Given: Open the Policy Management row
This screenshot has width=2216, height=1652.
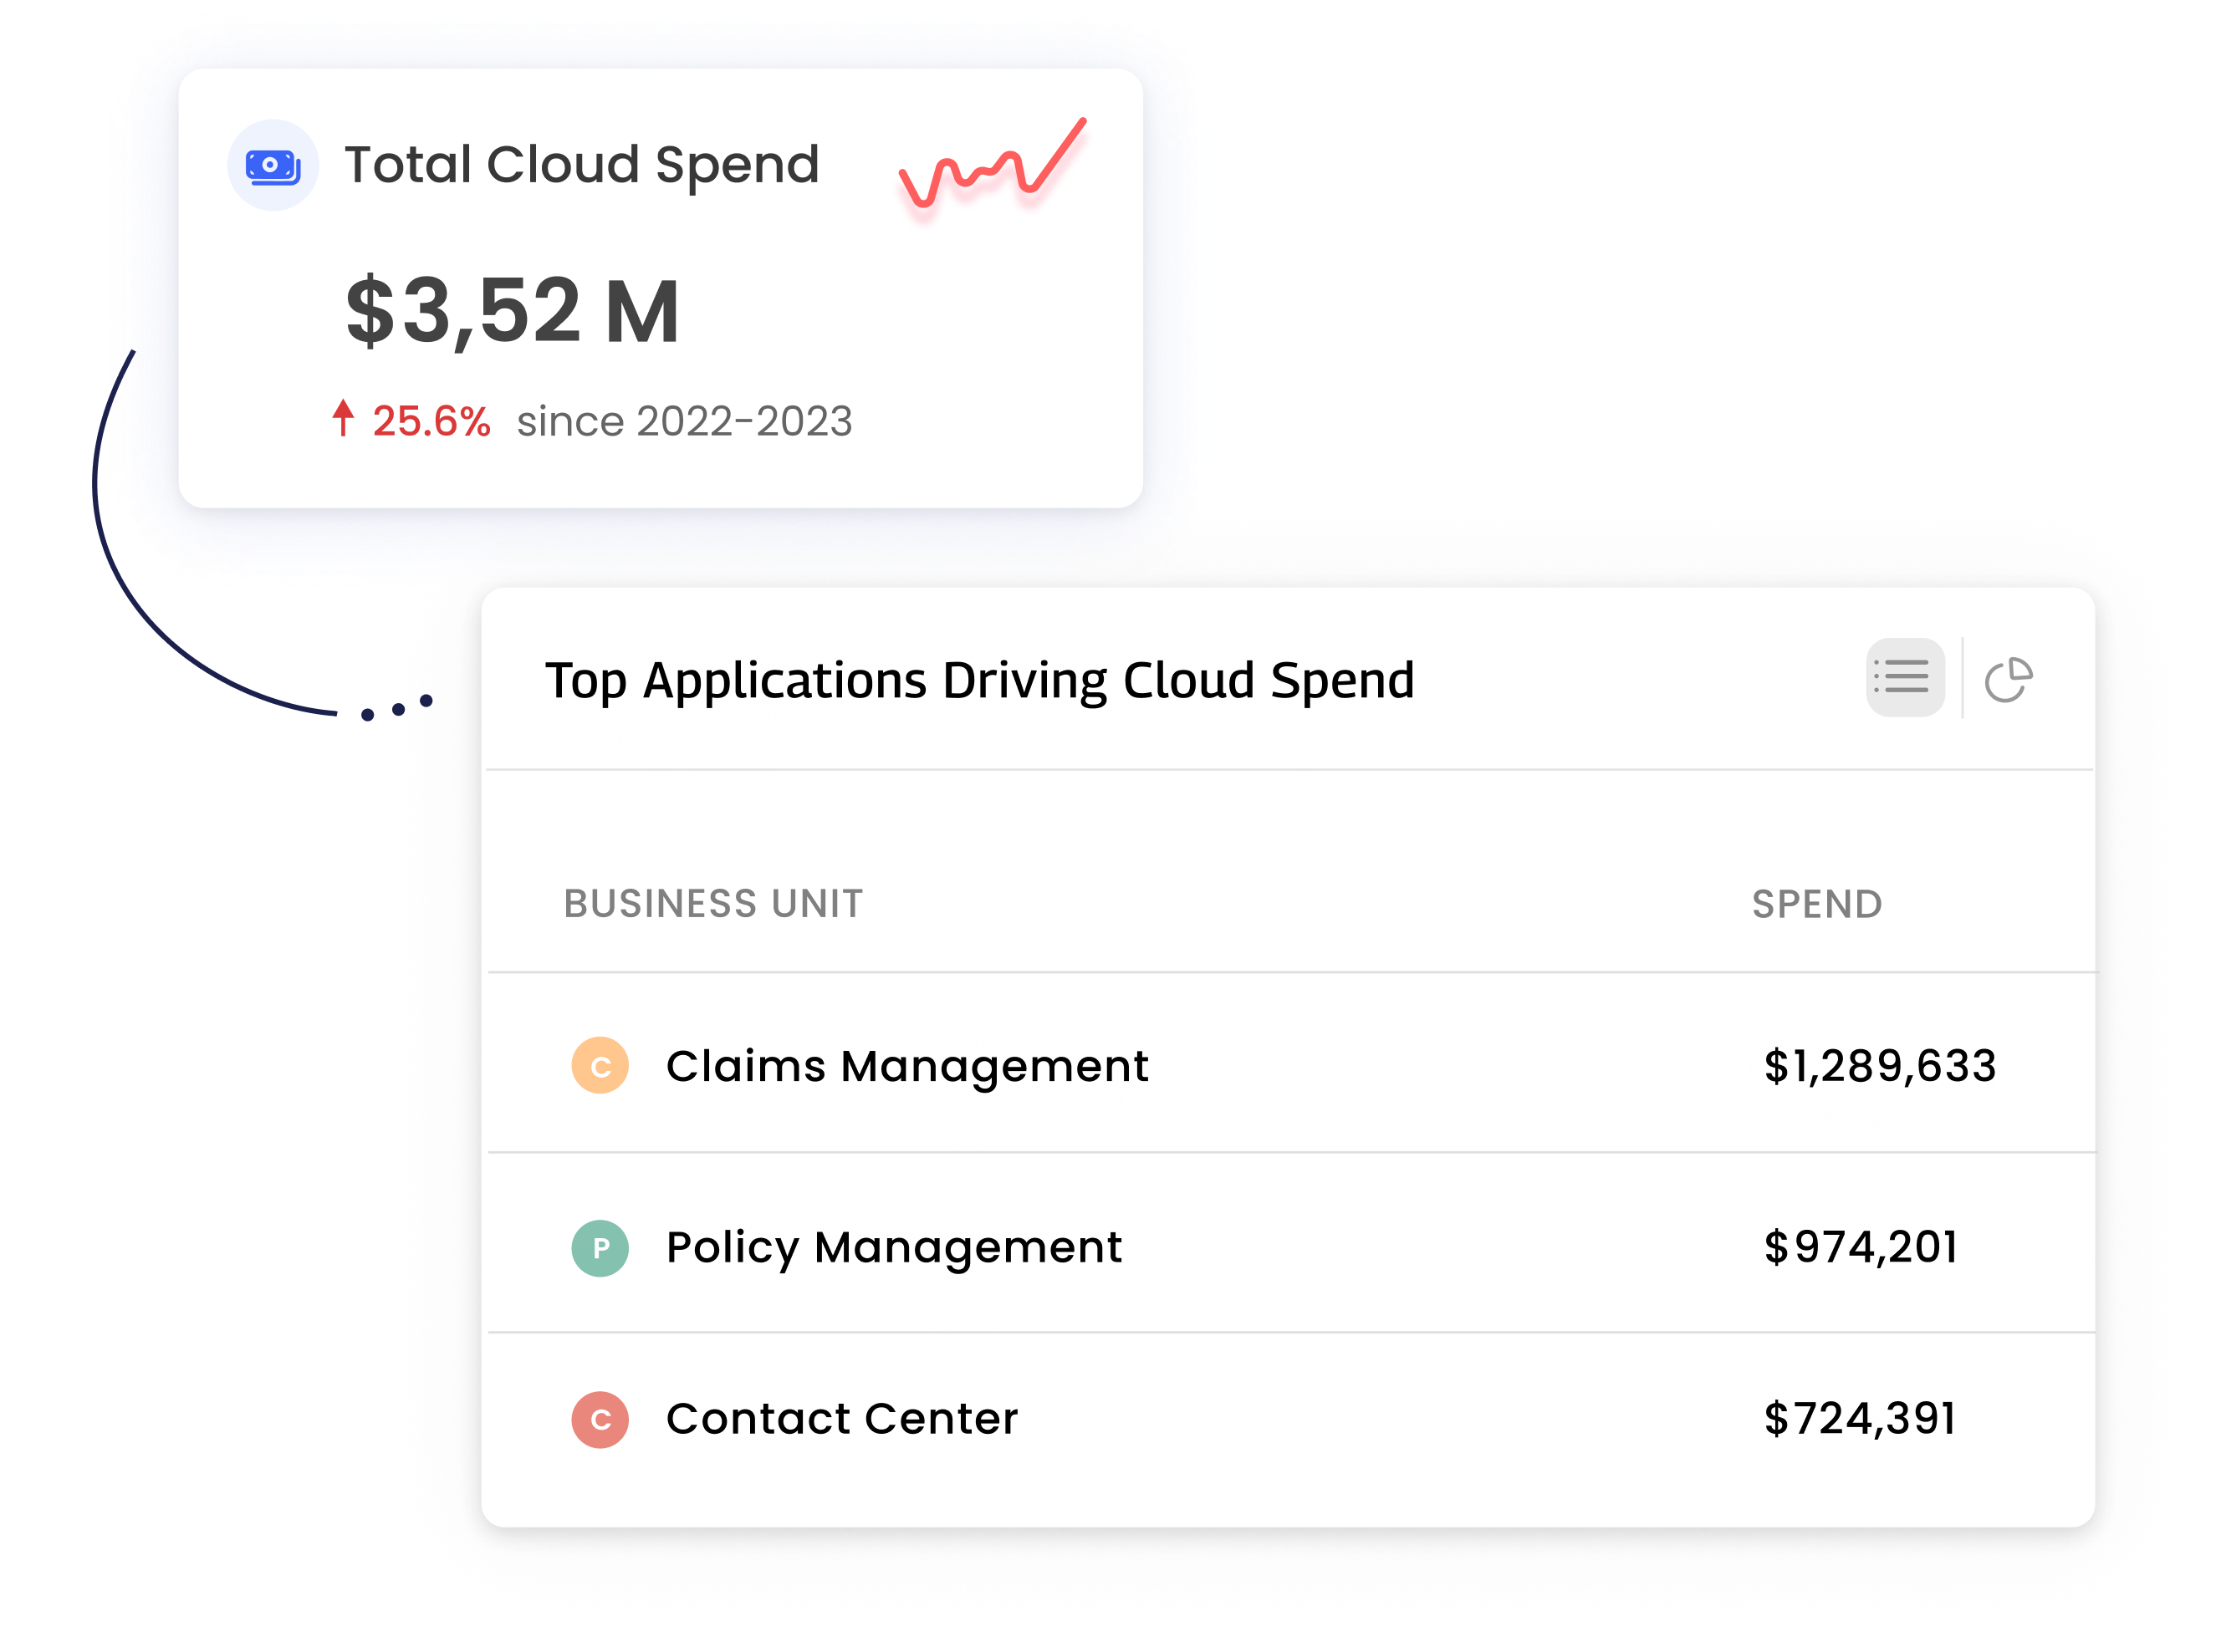Looking at the screenshot, I should [1290, 1243].
